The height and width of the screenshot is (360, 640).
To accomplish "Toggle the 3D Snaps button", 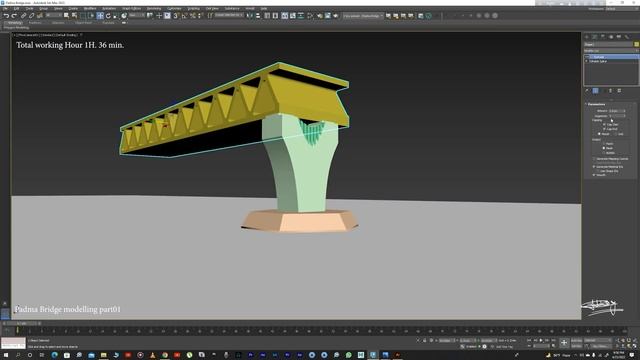I will click(x=176, y=16).
